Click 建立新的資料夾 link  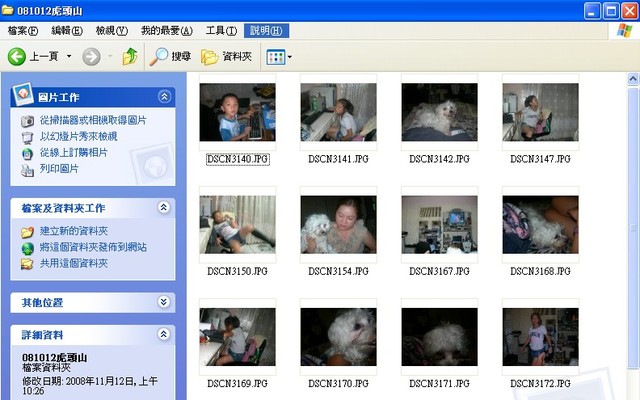(x=73, y=231)
